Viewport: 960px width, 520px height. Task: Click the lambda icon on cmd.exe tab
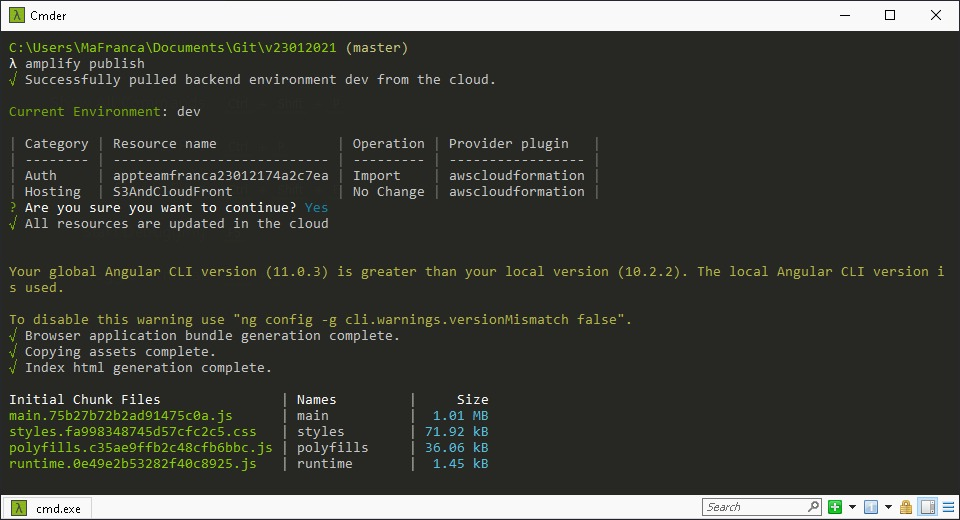click(x=19, y=508)
